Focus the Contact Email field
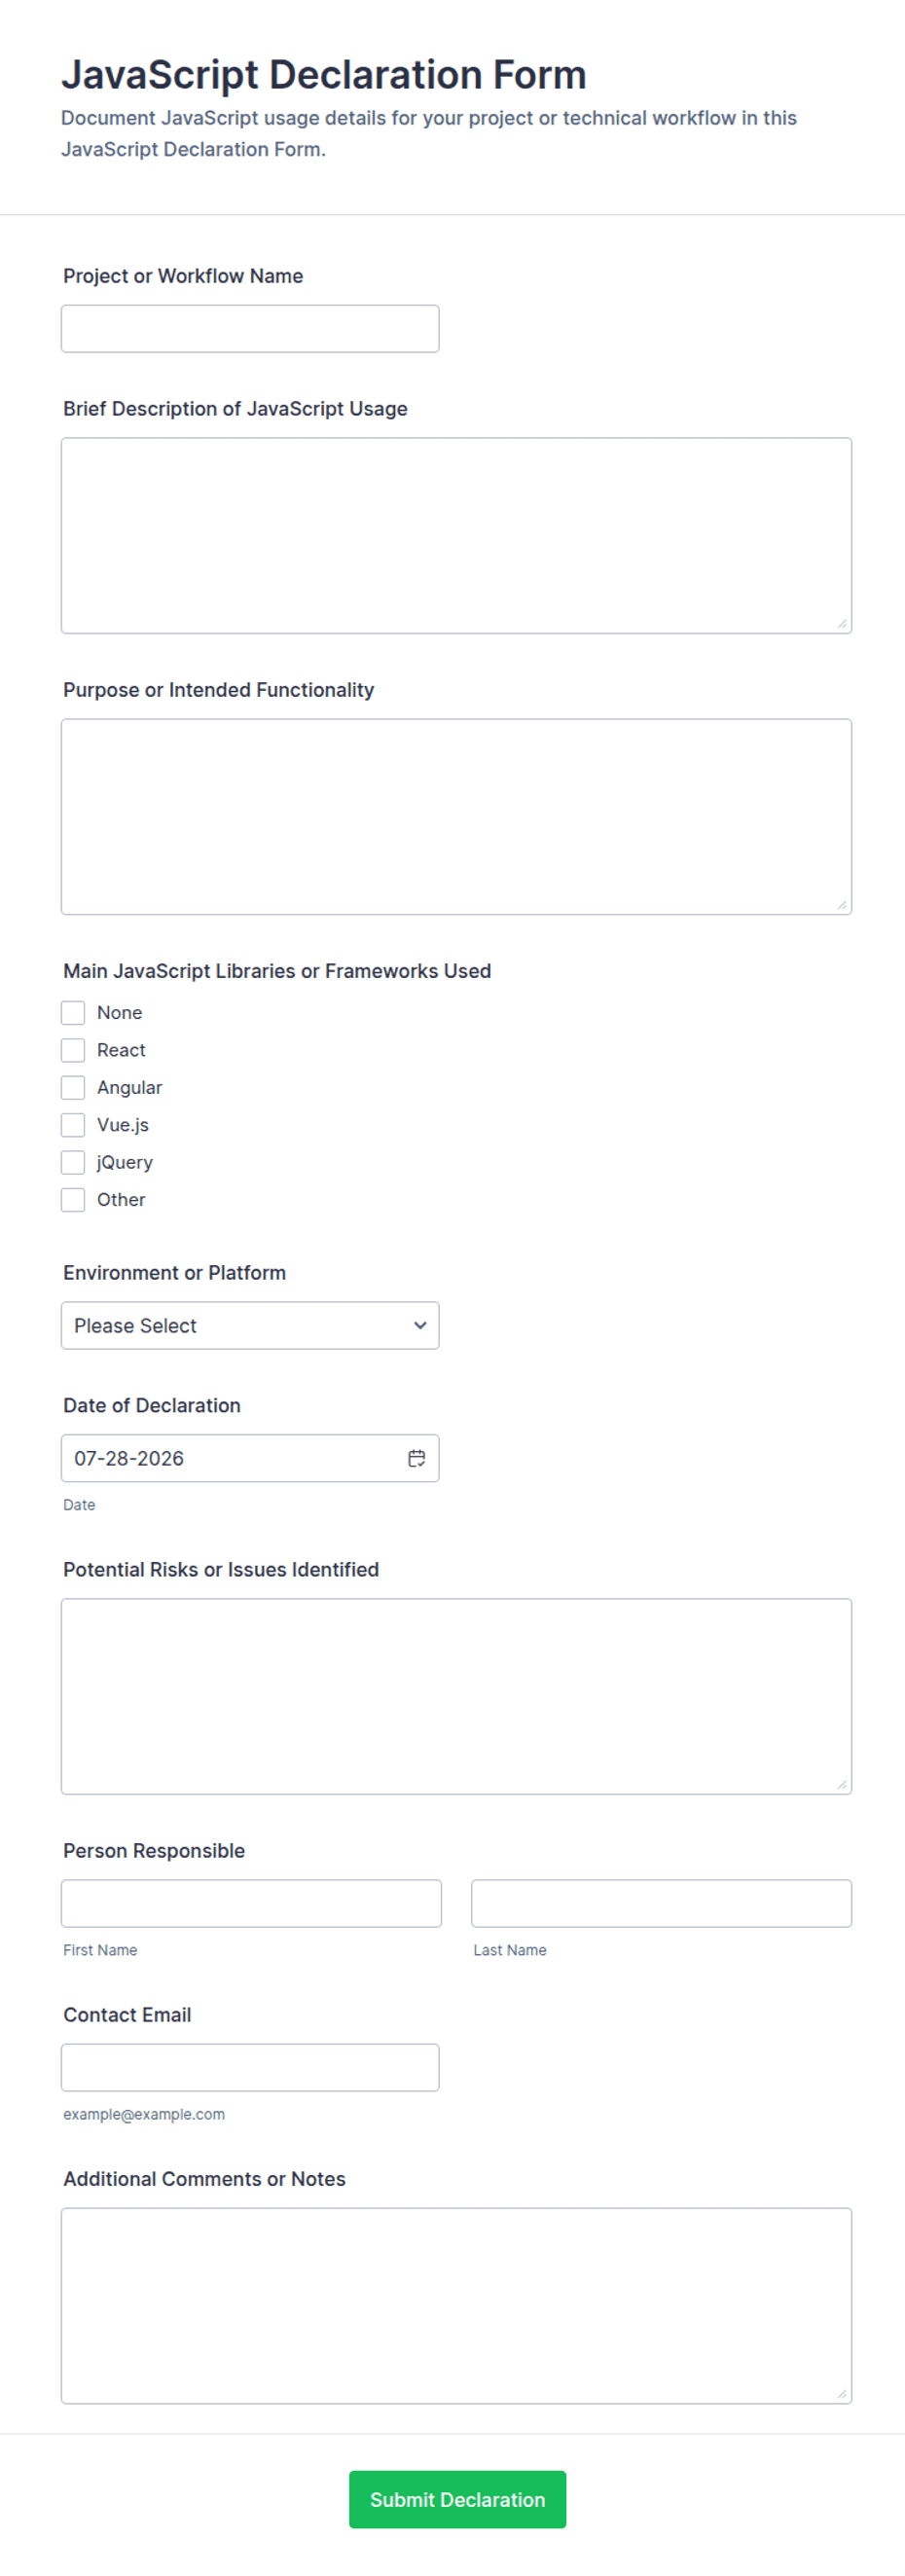This screenshot has height=2576, width=905. click(250, 2067)
